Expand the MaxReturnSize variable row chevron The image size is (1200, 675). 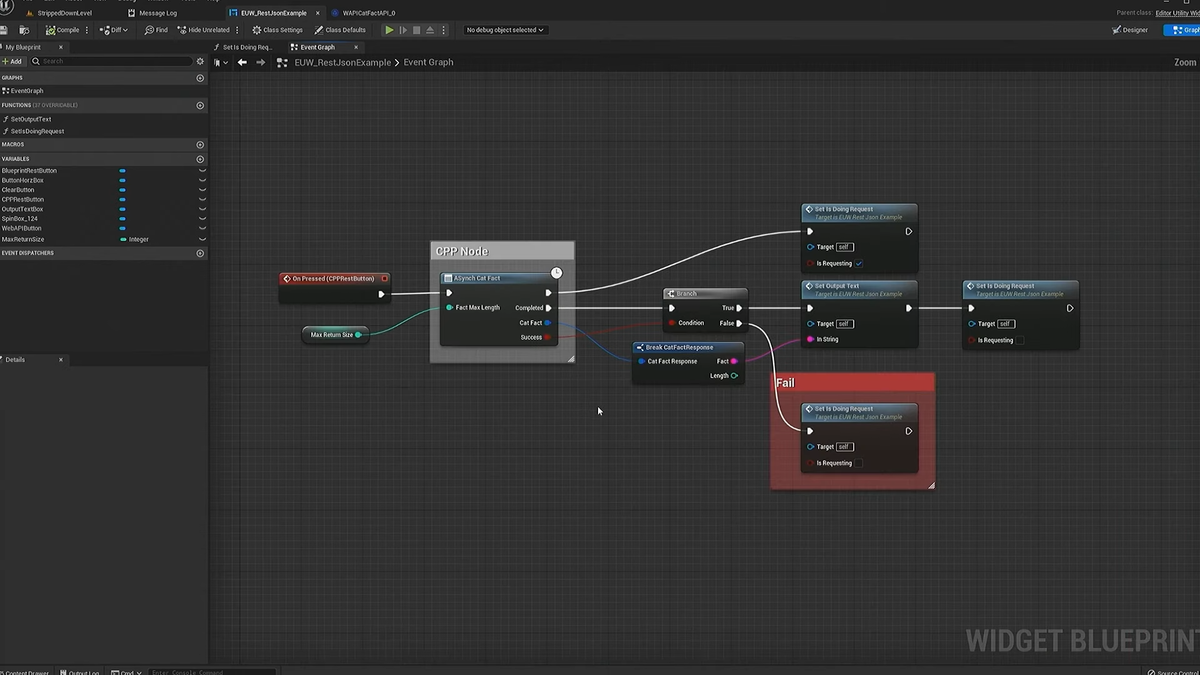(202, 239)
